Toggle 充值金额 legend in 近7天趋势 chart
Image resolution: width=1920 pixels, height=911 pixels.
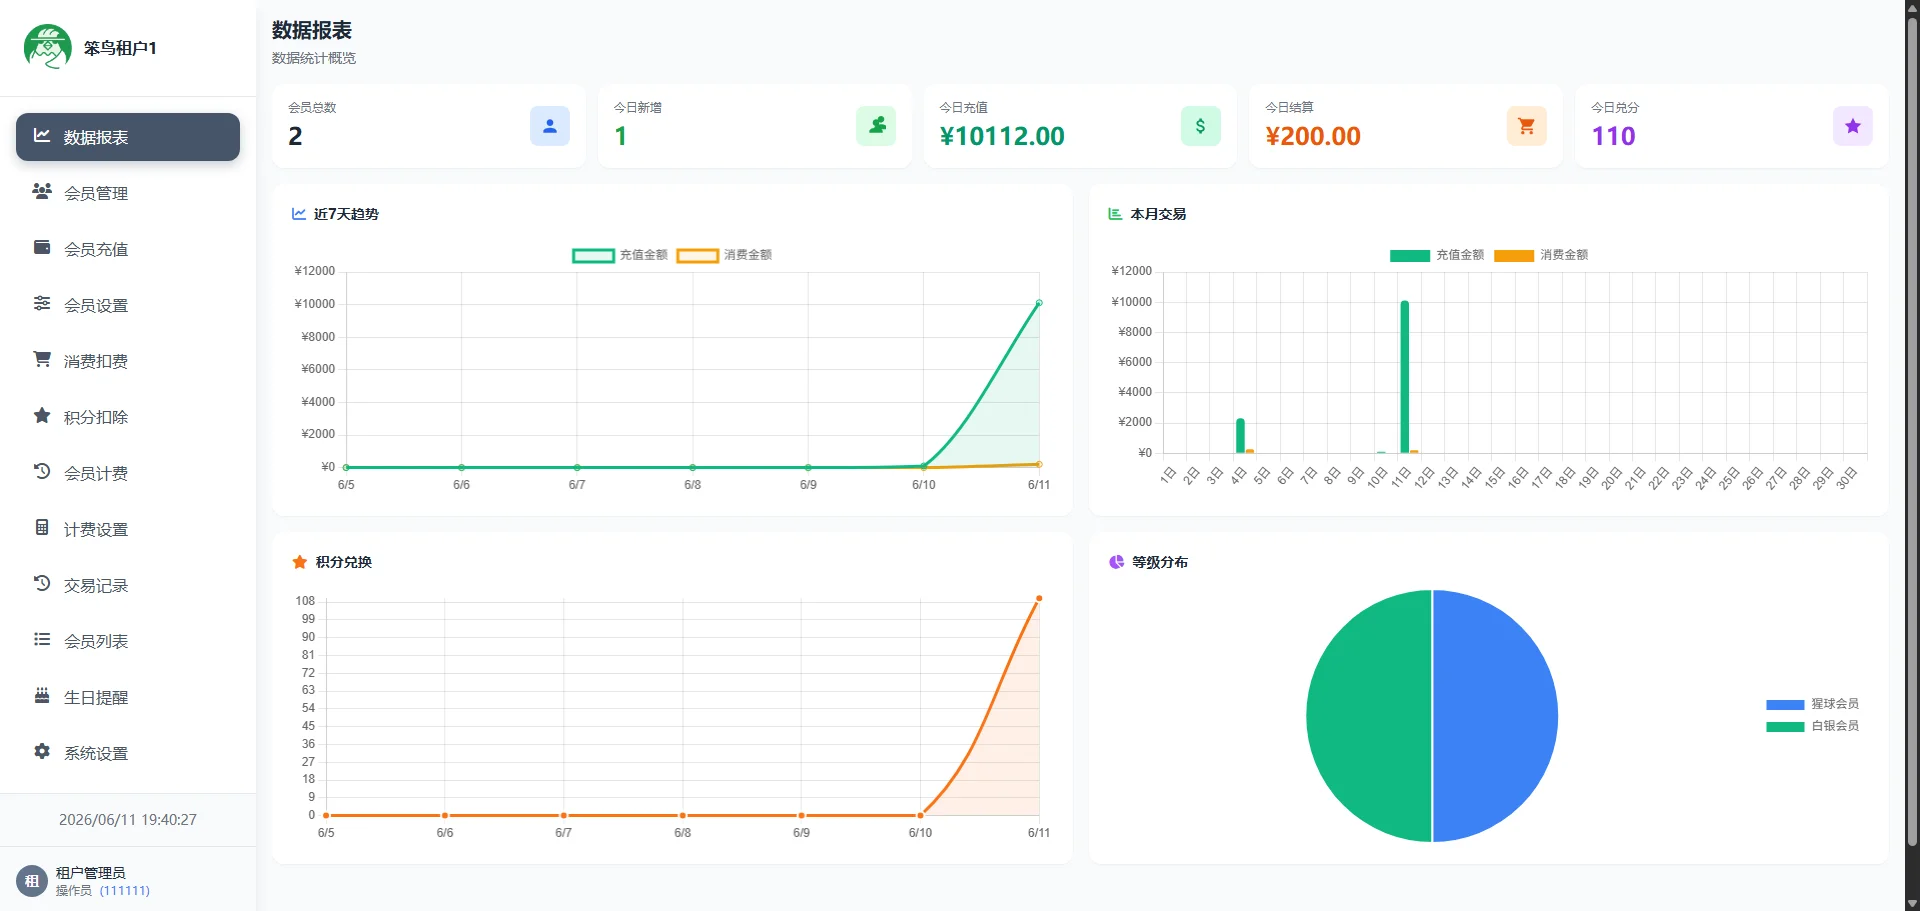click(x=620, y=255)
